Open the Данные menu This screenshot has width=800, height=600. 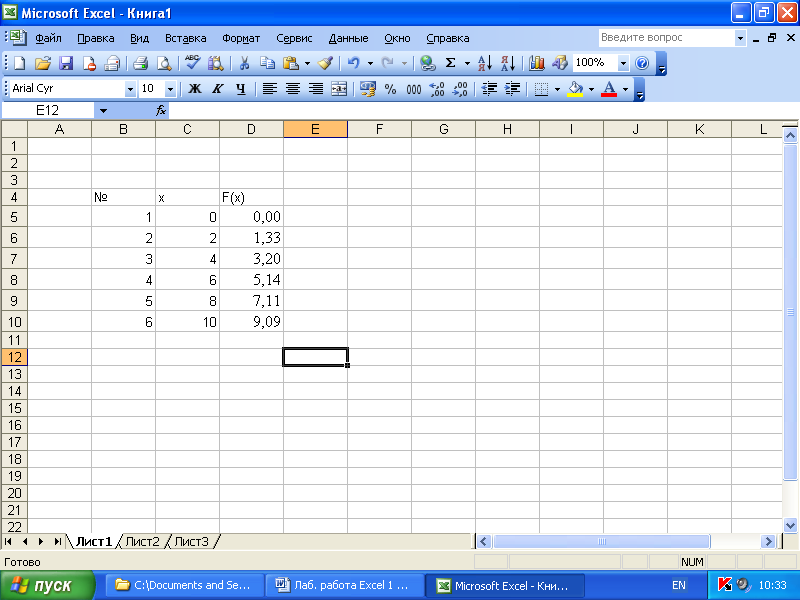tap(348, 38)
